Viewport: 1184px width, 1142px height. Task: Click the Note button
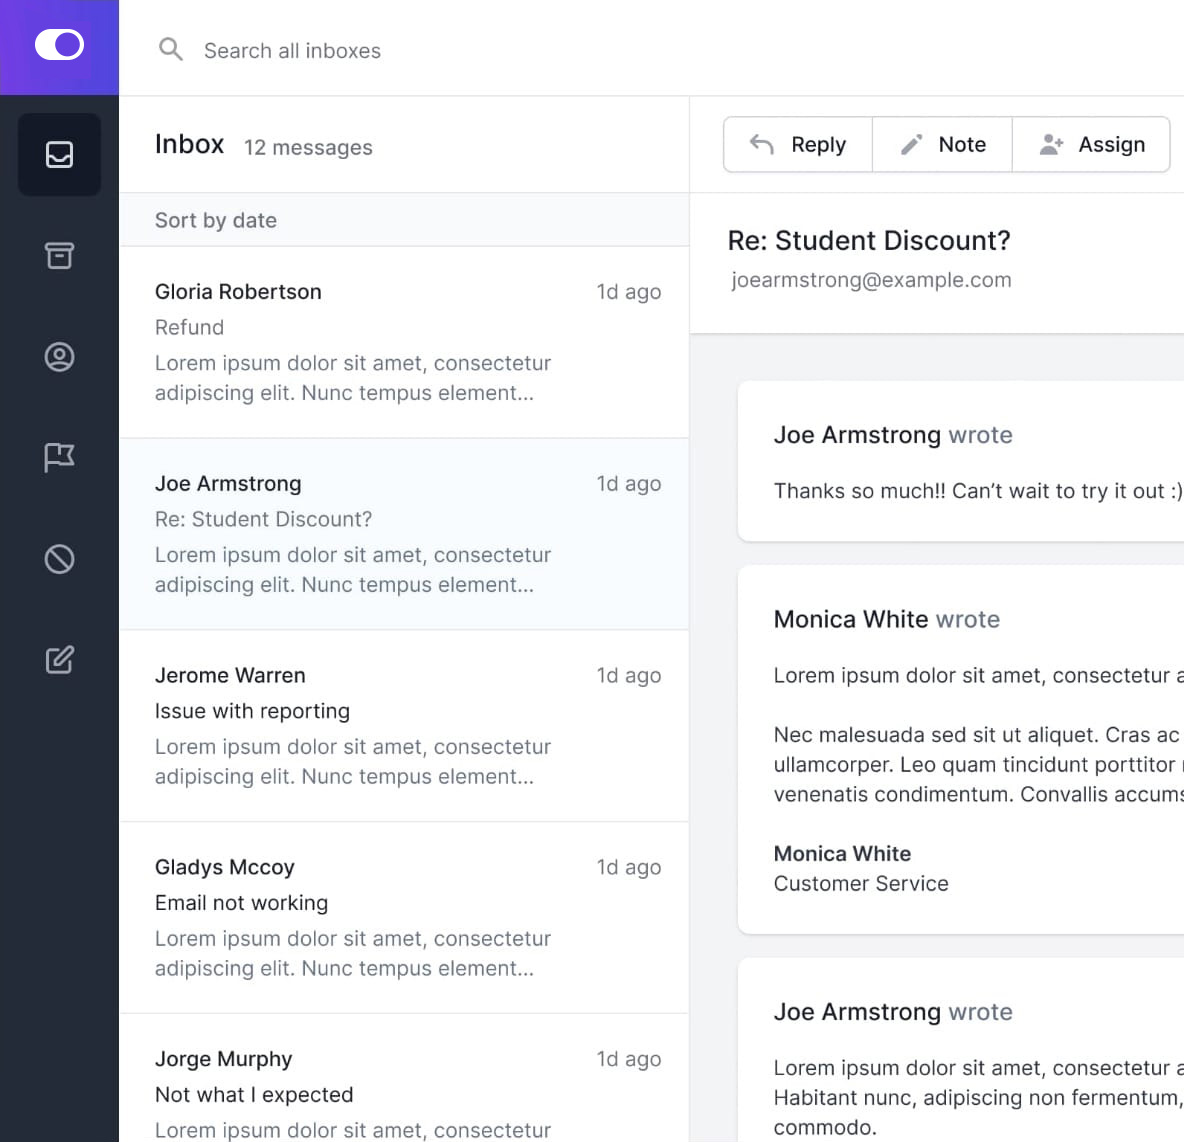pos(942,145)
